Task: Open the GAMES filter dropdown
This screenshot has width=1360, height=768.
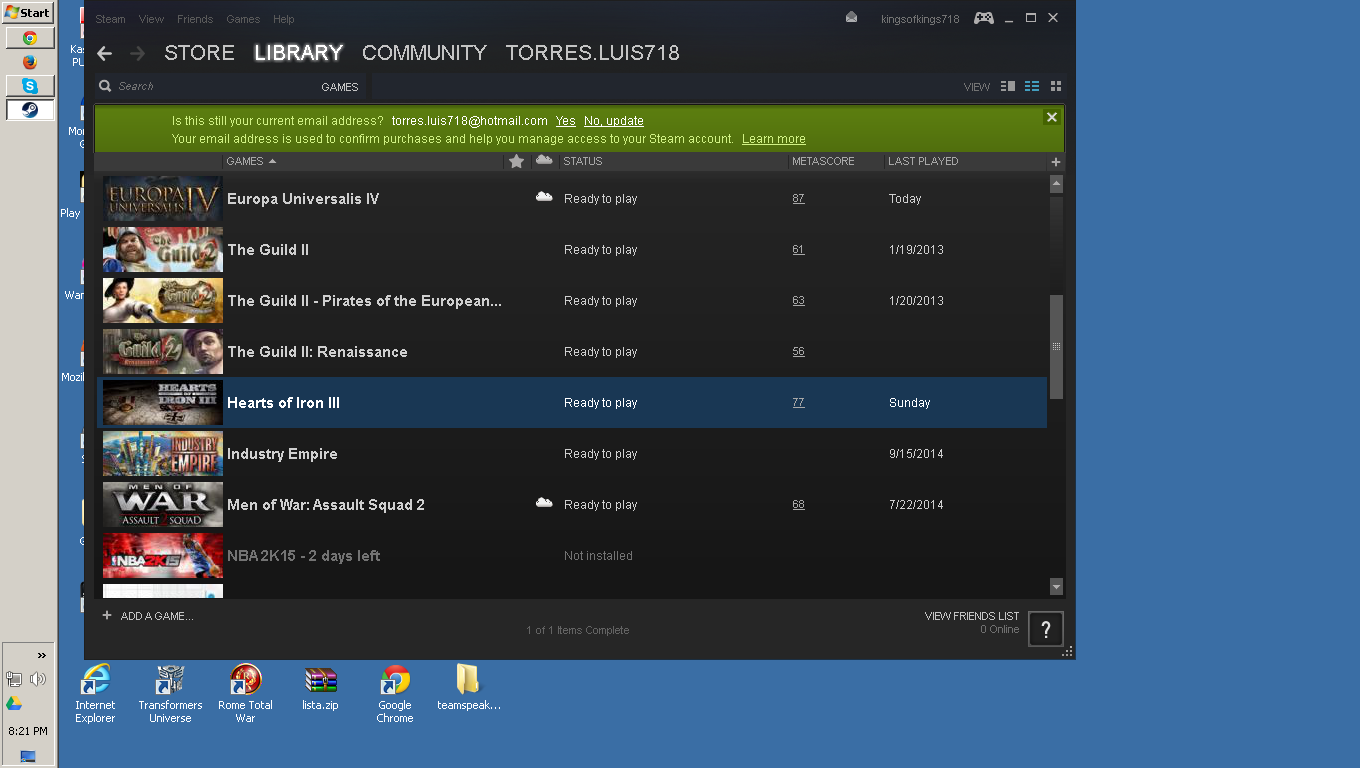Action: coord(339,87)
